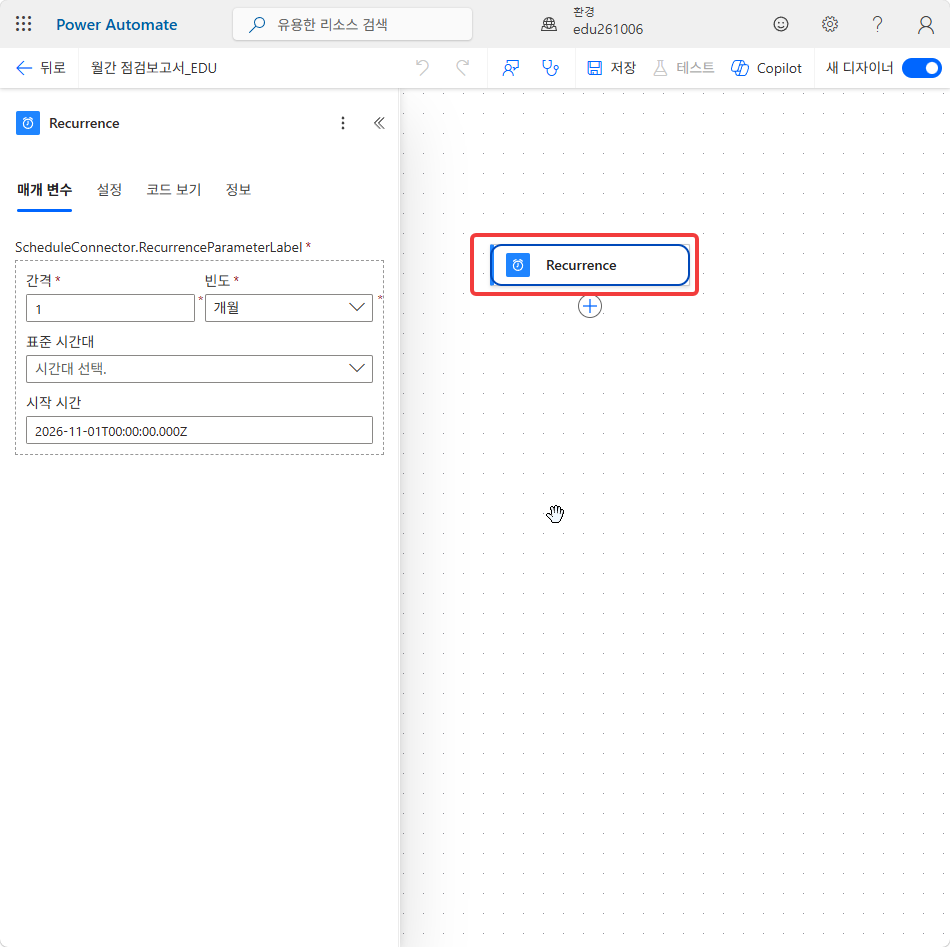Switch to the 설정 tab
Screen dimensions: 950x947
click(x=109, y=190)
